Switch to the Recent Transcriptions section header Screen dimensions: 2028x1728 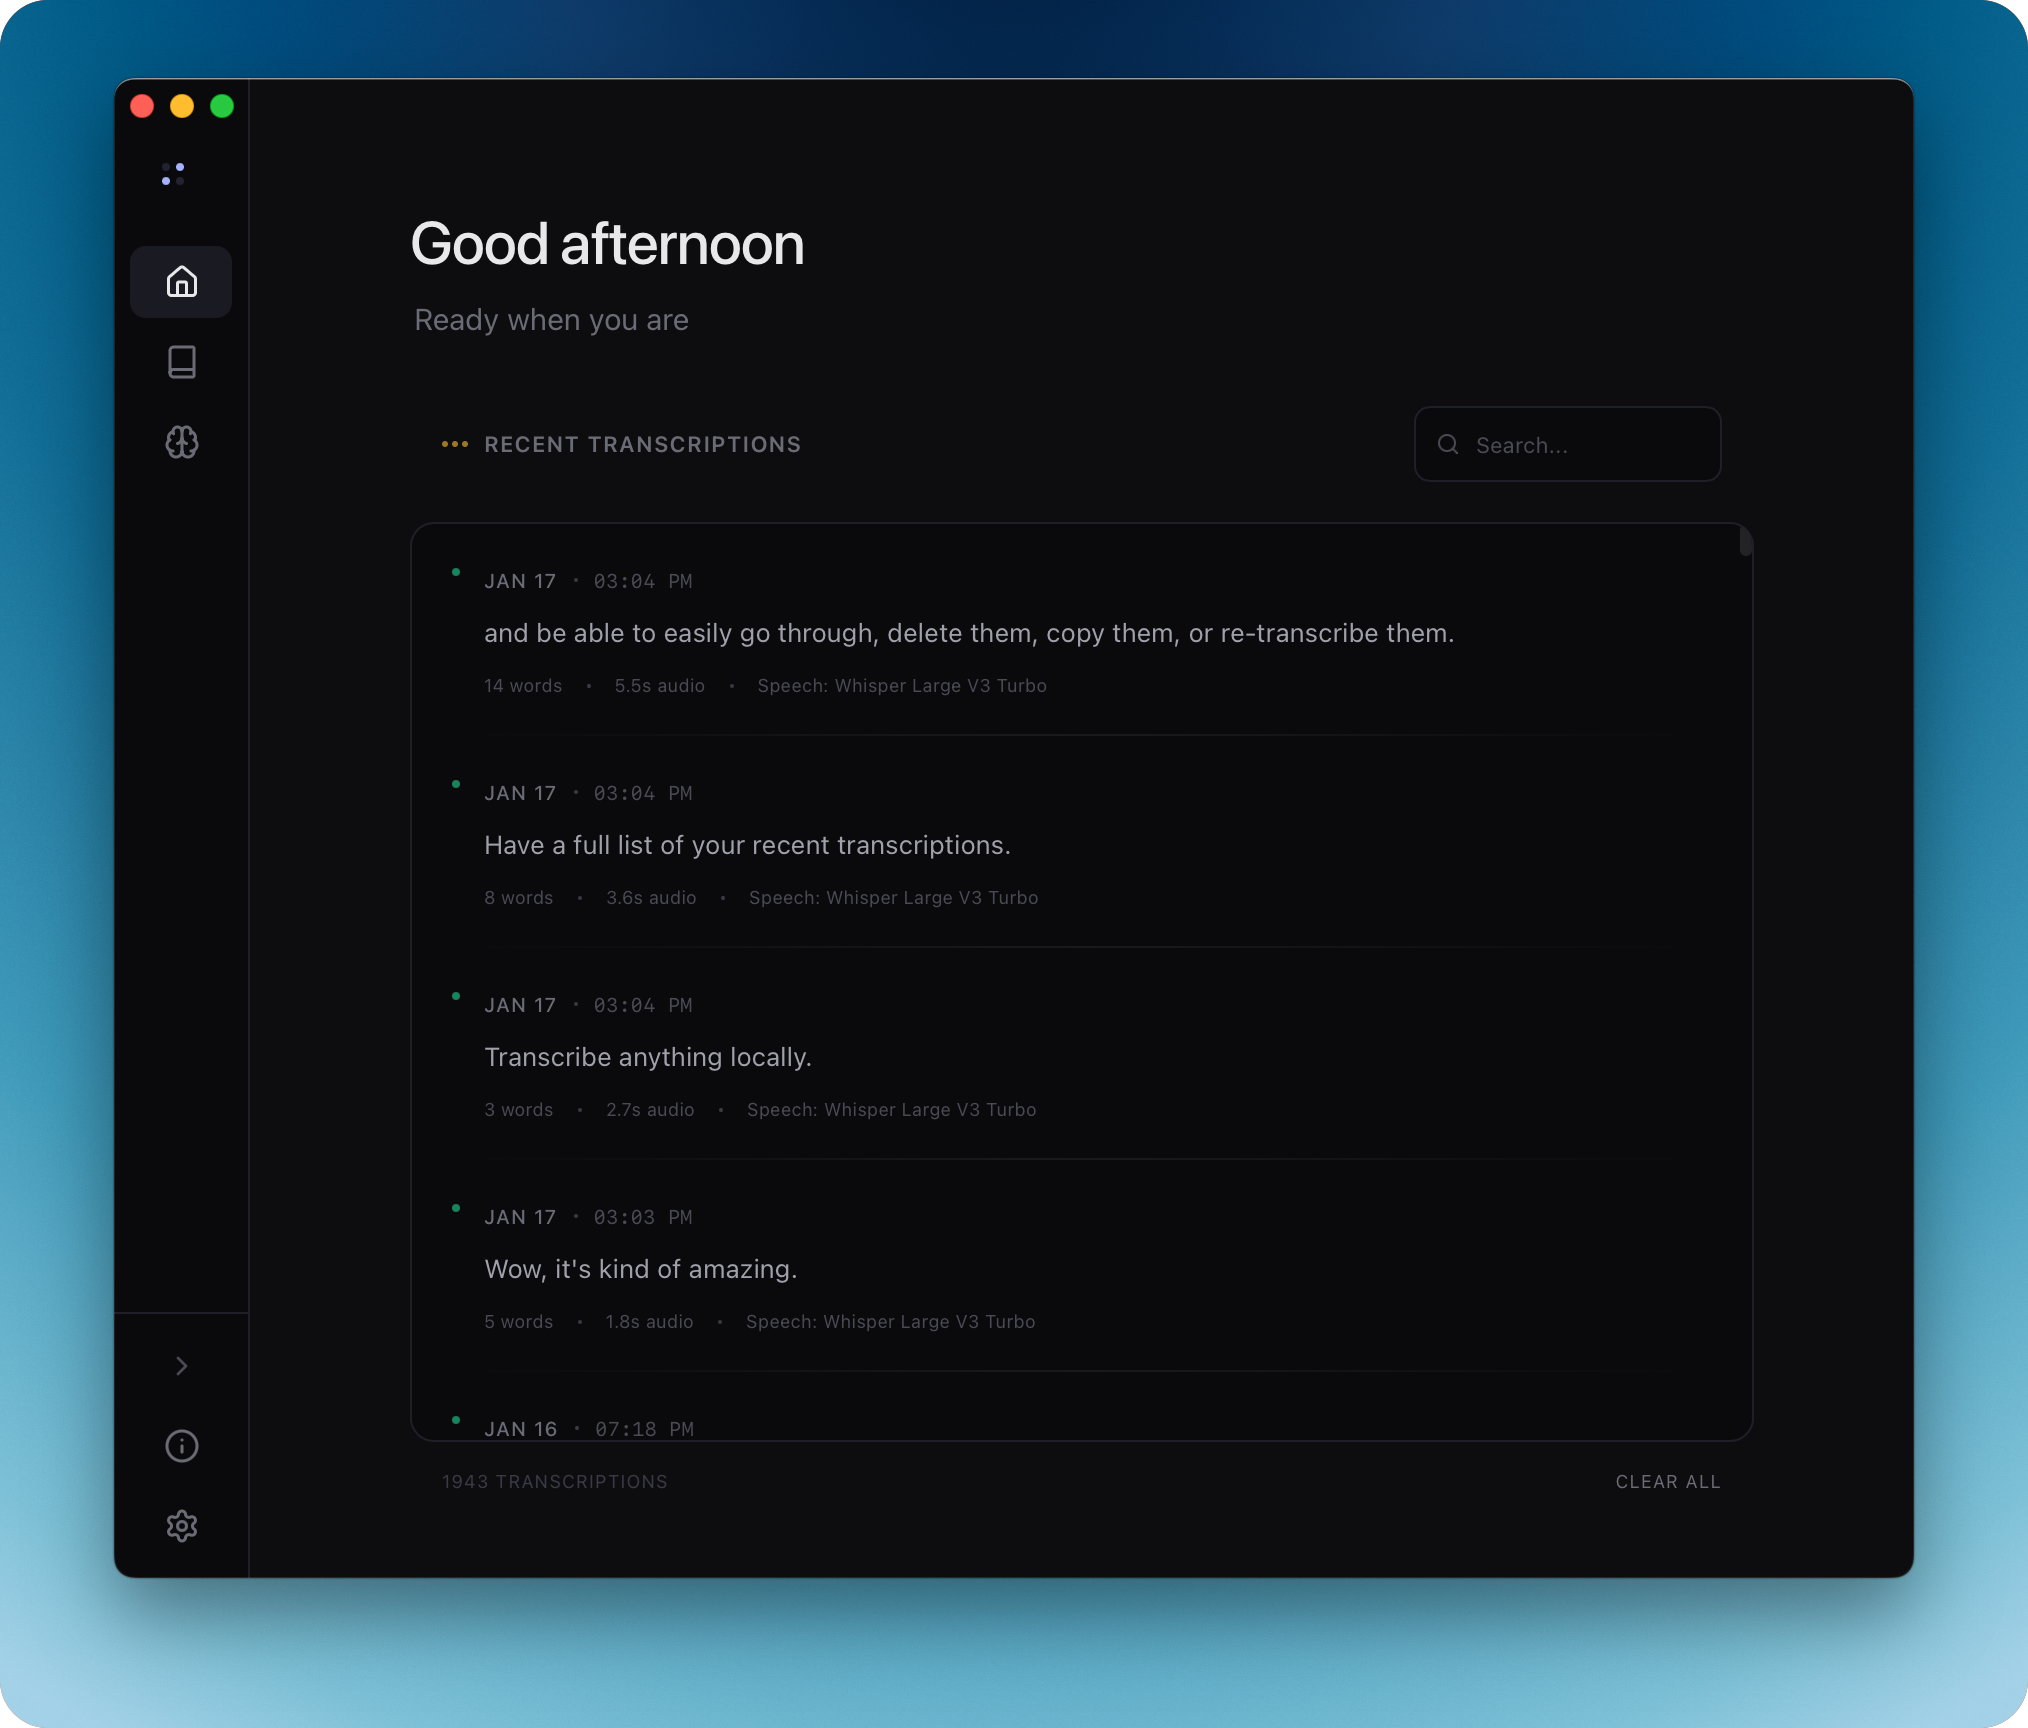click(x=642, y=444)
